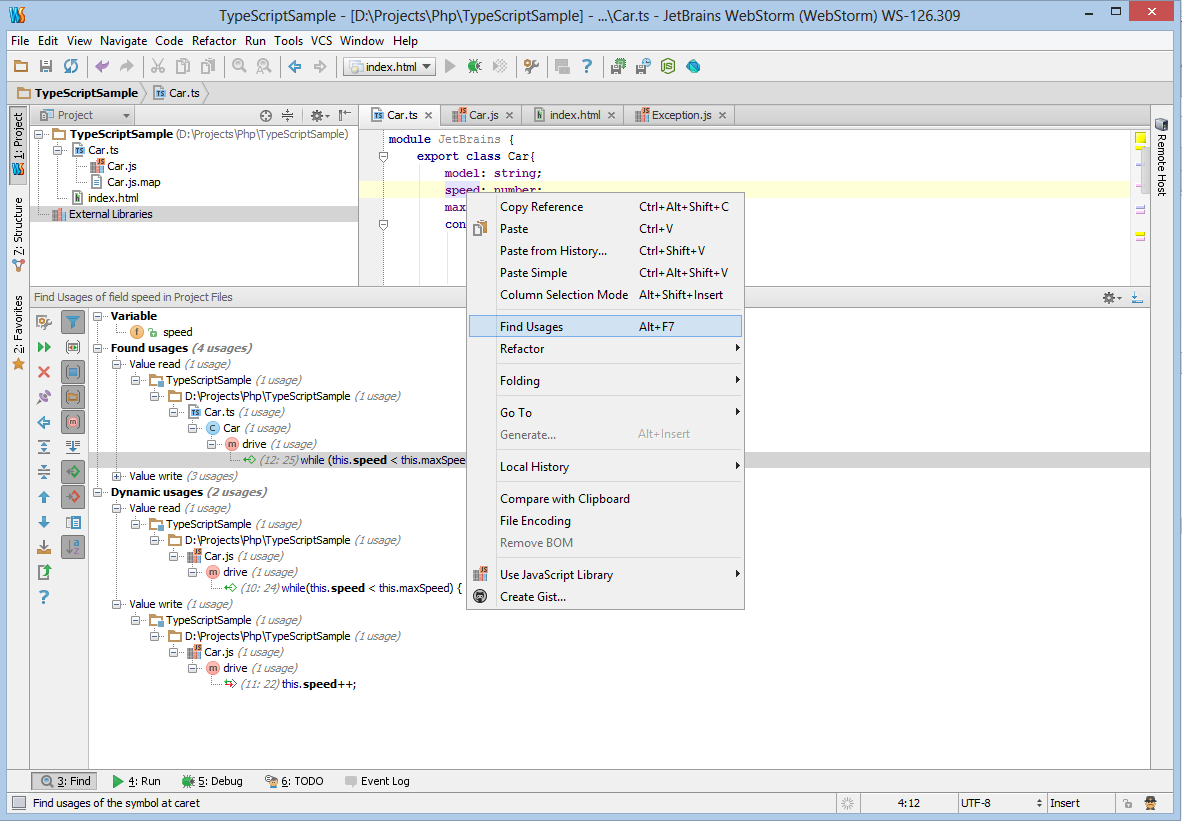Switch to the Car.js editor tab
Screen dimensions: 1182x821
(483, 115)
